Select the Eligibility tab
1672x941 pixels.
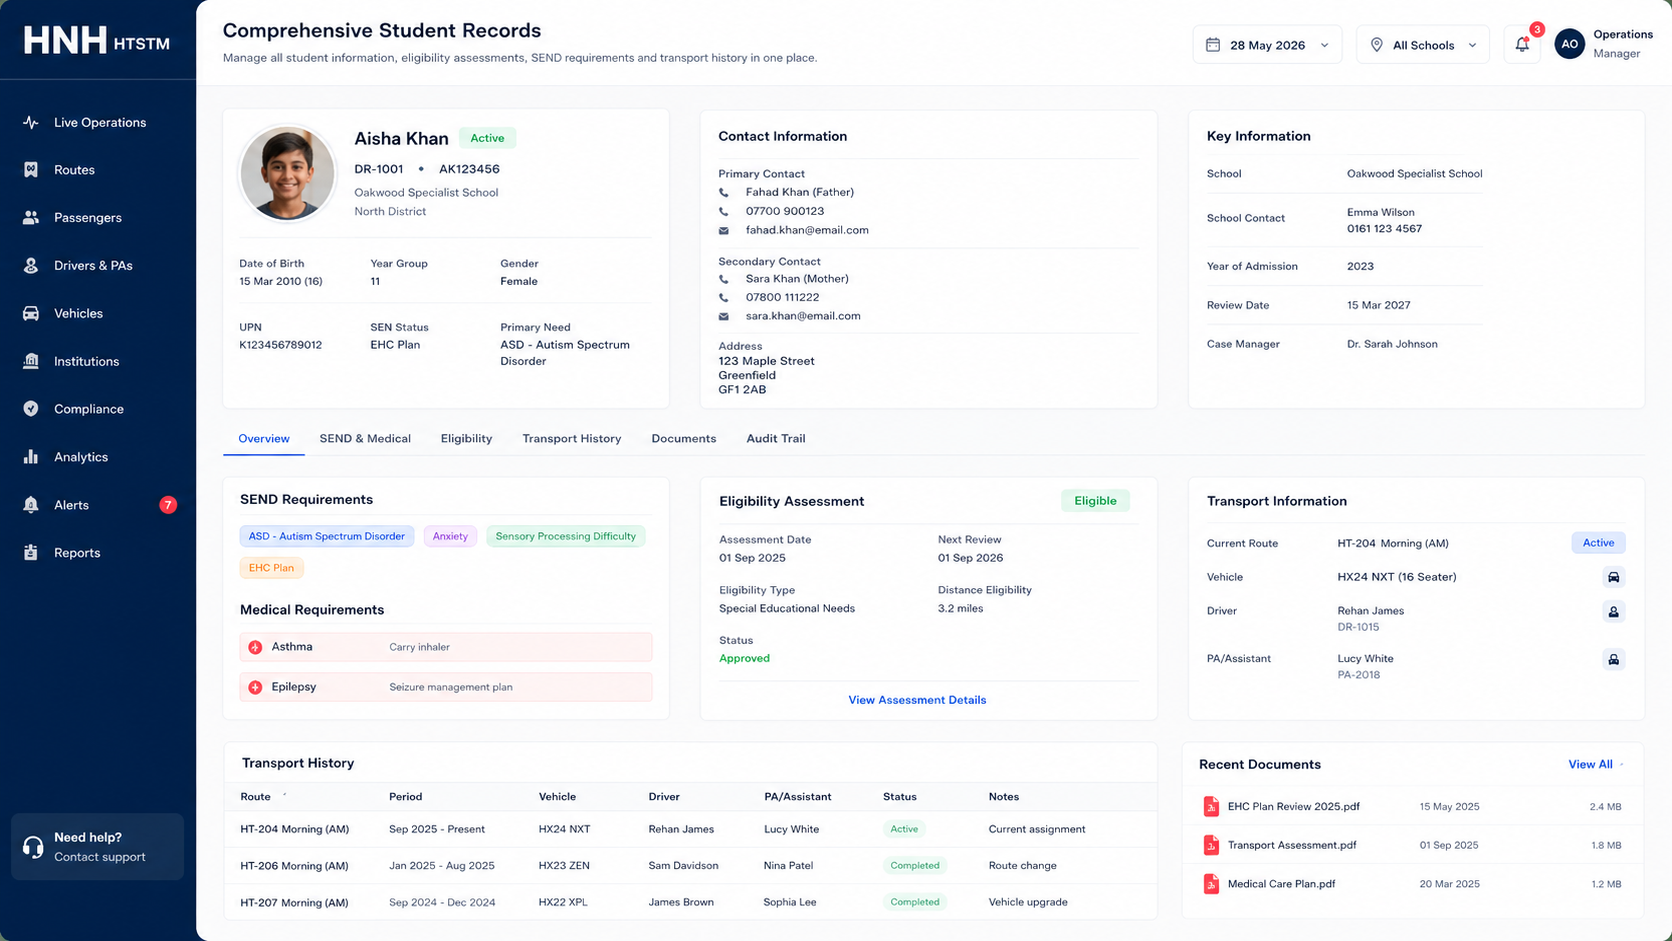coord(466,438)
